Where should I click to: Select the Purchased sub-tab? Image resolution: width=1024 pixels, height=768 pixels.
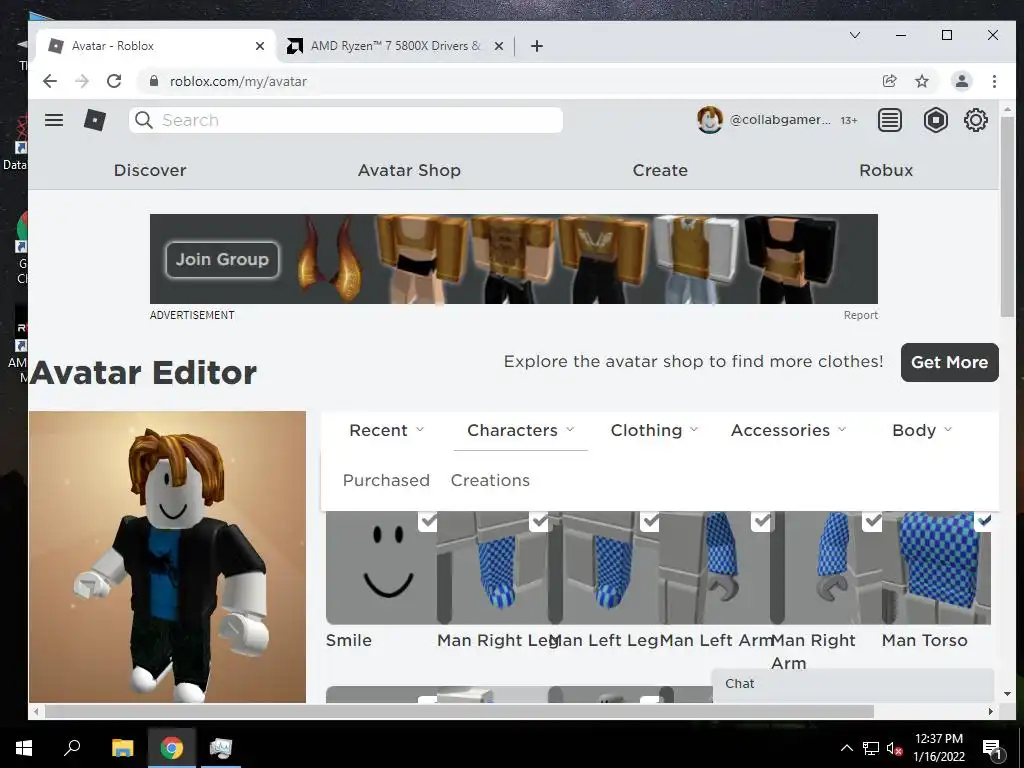click(386, 480)
